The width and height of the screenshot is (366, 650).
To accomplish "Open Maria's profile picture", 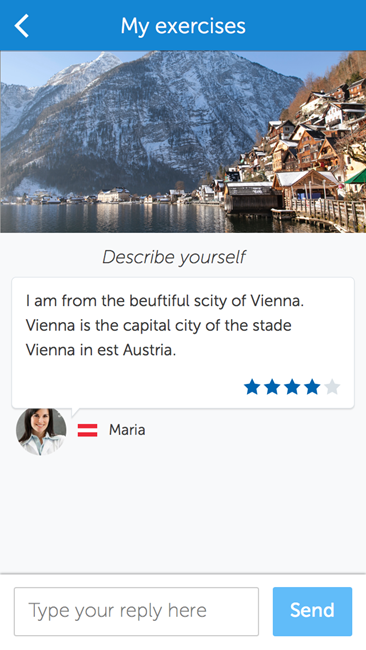I will [41, 432].
